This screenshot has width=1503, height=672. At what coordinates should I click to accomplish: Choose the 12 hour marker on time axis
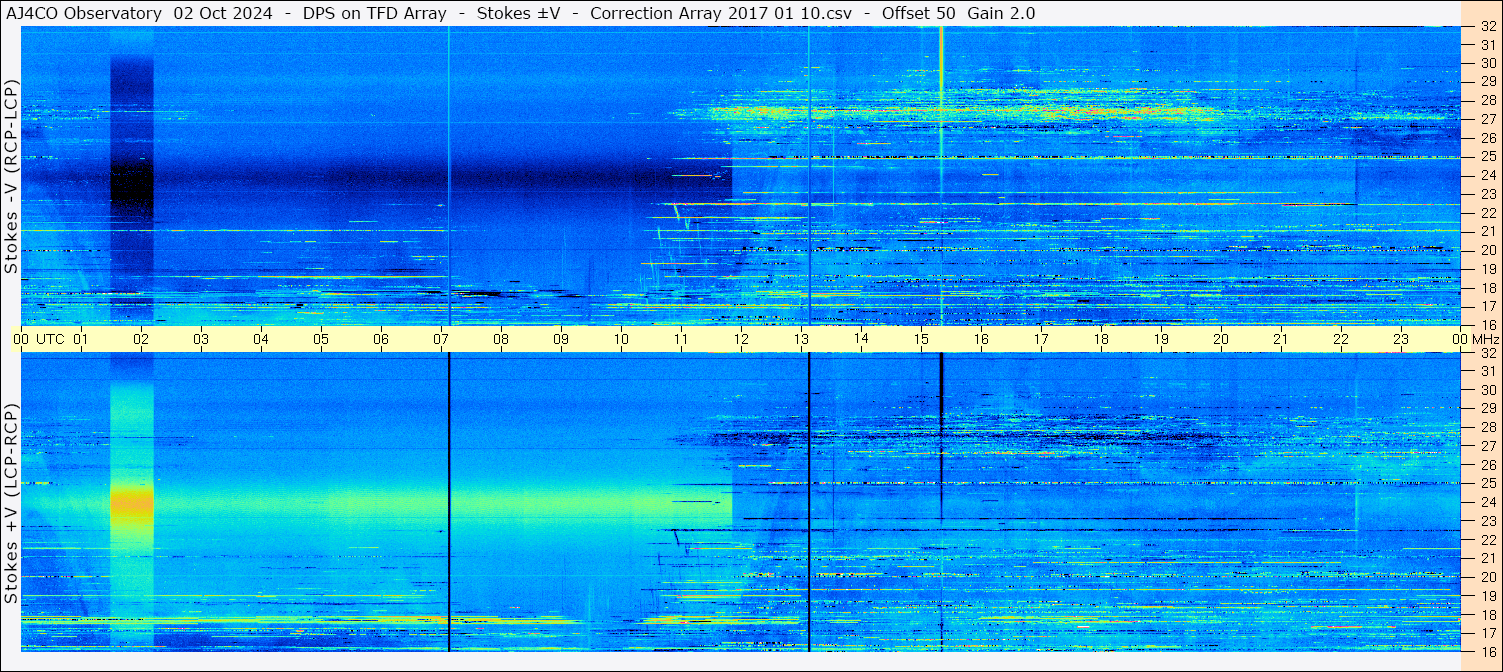[x=741, y=339]
